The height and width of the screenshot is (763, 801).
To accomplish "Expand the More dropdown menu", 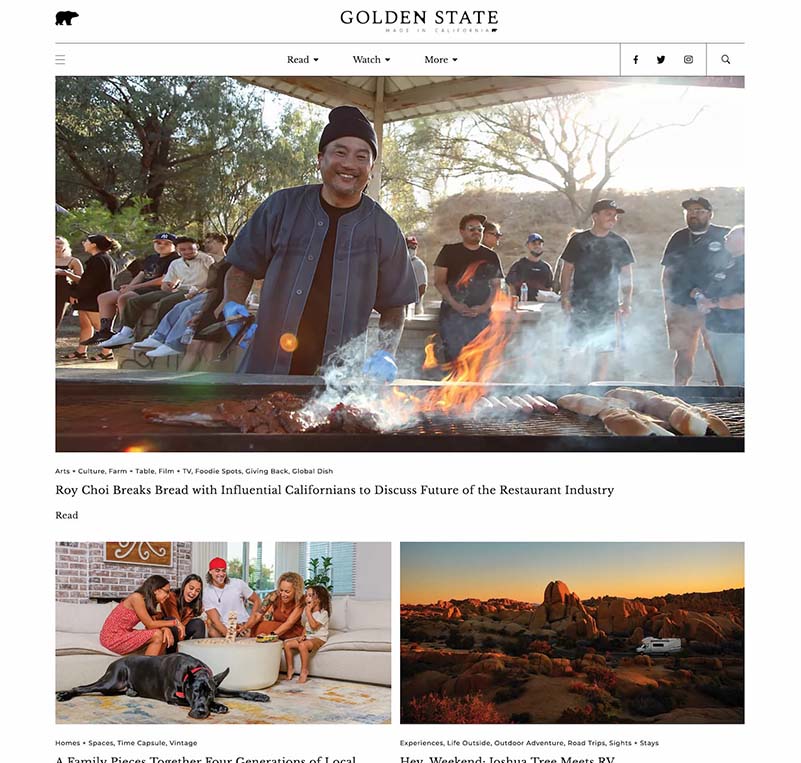I will (x=441, y=60).
